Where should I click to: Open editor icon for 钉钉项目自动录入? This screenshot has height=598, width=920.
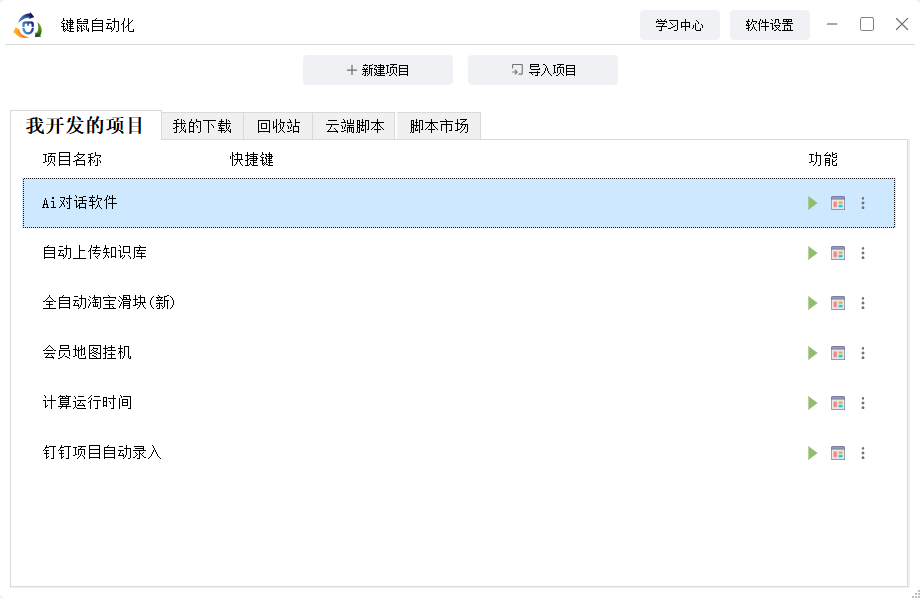[838, 452]
